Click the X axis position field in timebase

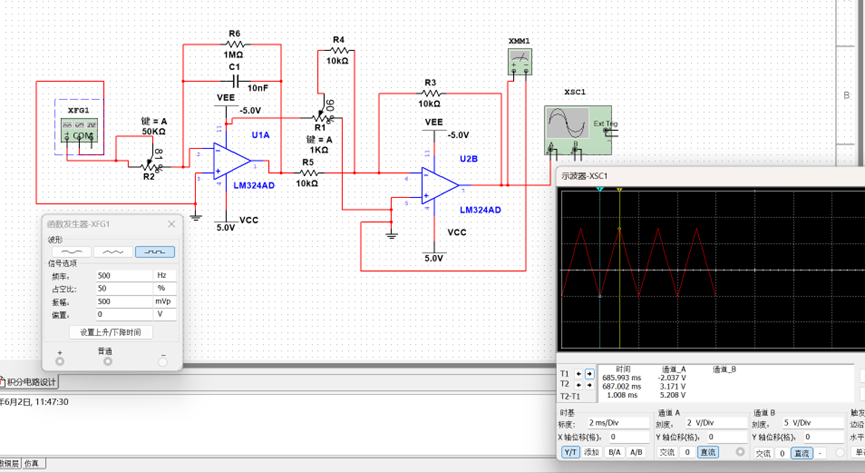point(628,437)
